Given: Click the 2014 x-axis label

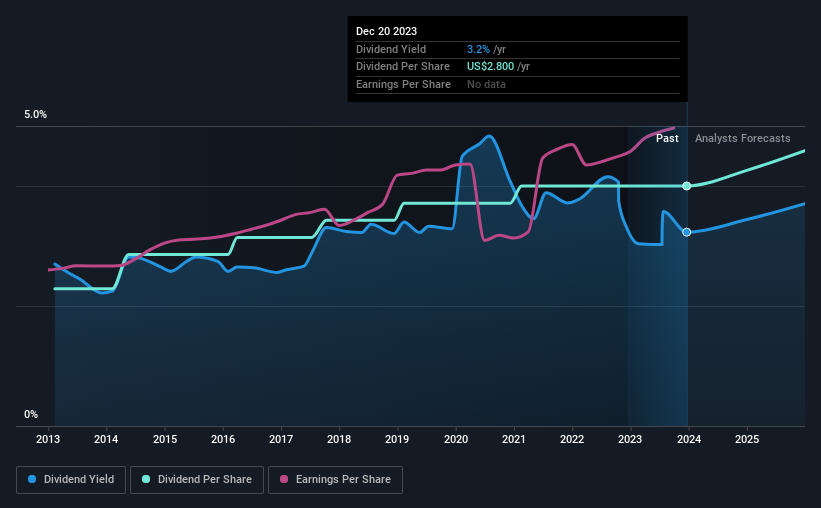Looking at the screenshot, I should pos(106,439).
